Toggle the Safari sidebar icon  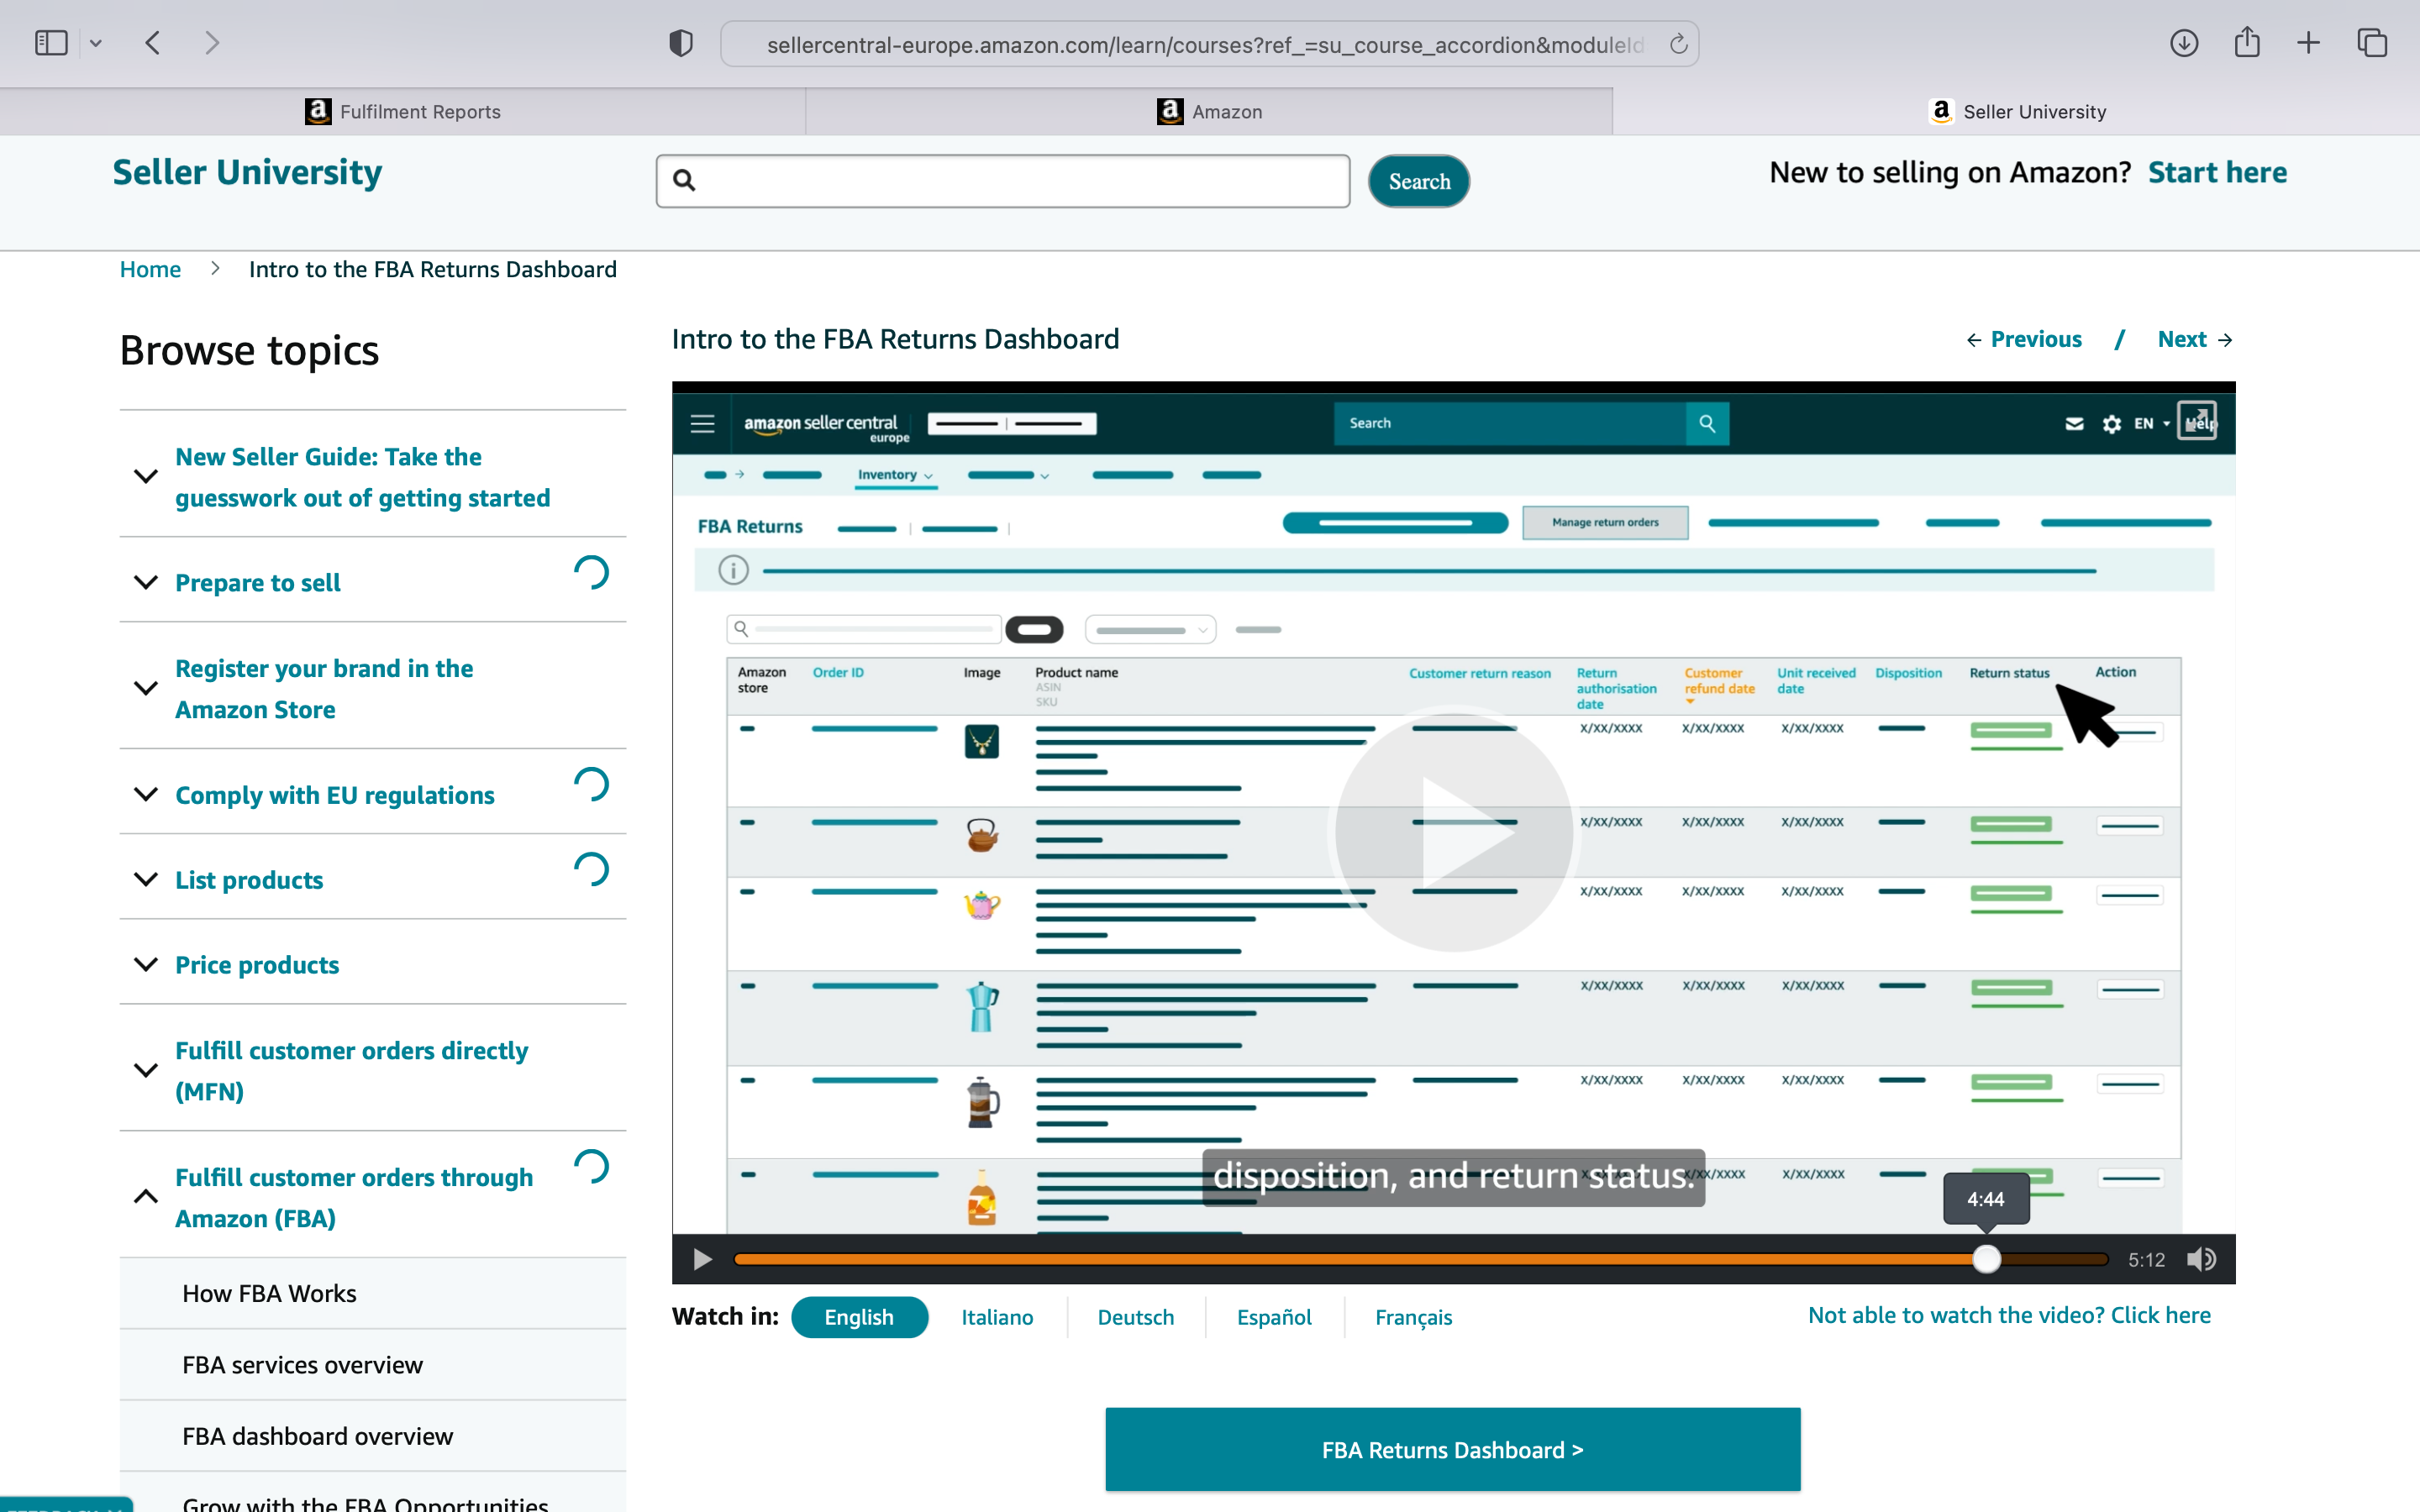click(x=51, y=43)
